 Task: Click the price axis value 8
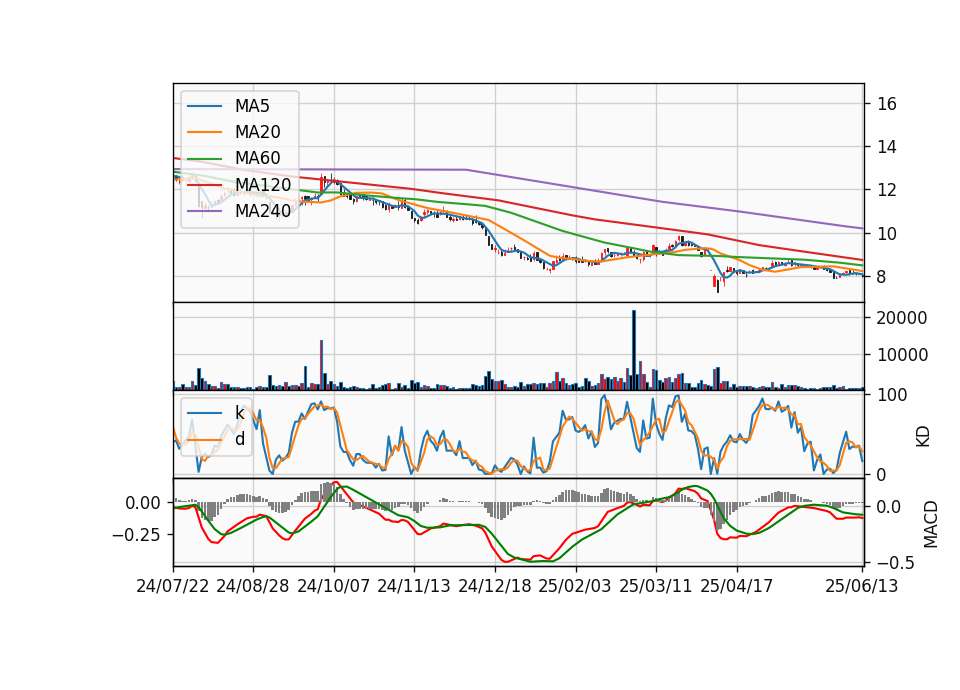881,277
